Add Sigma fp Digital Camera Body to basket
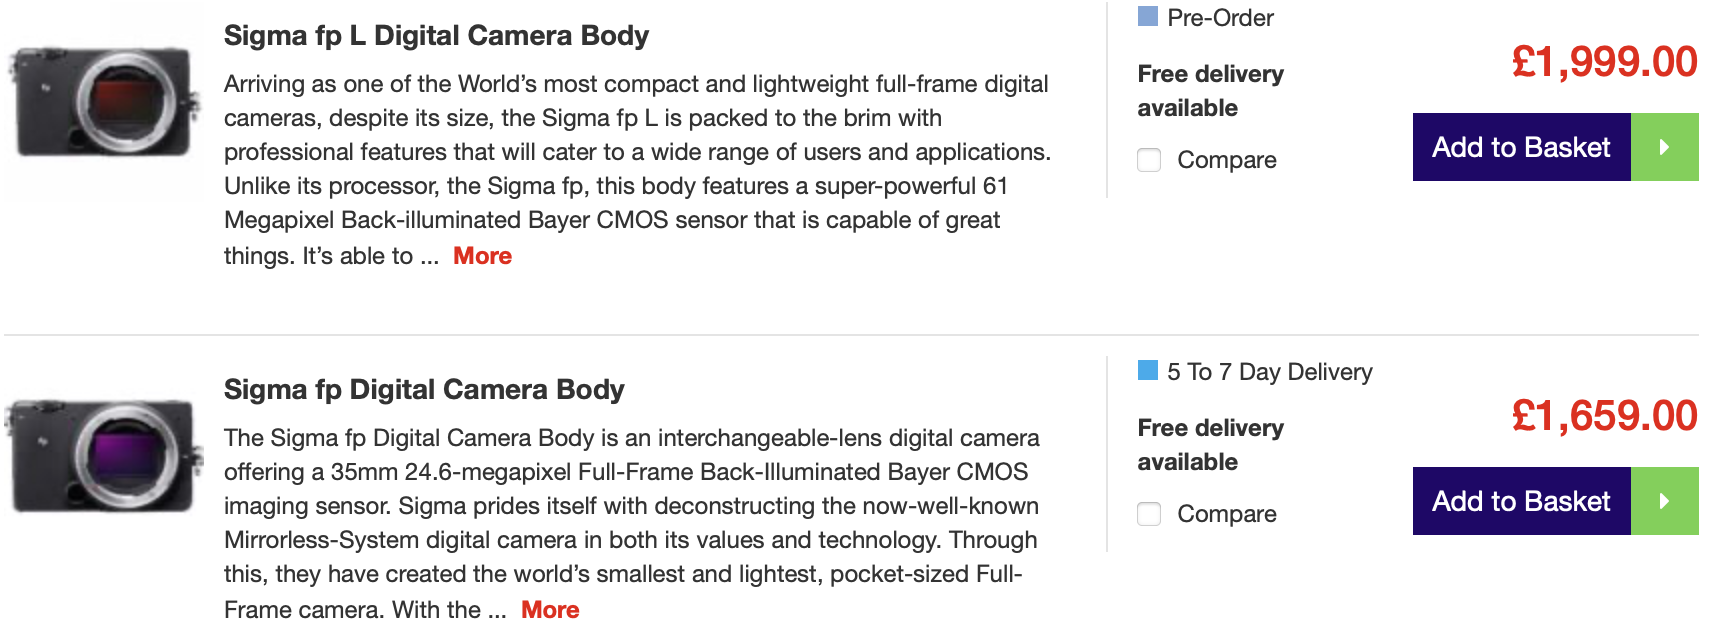This screenshot has width=1732, height=633. coord(1522,501)
